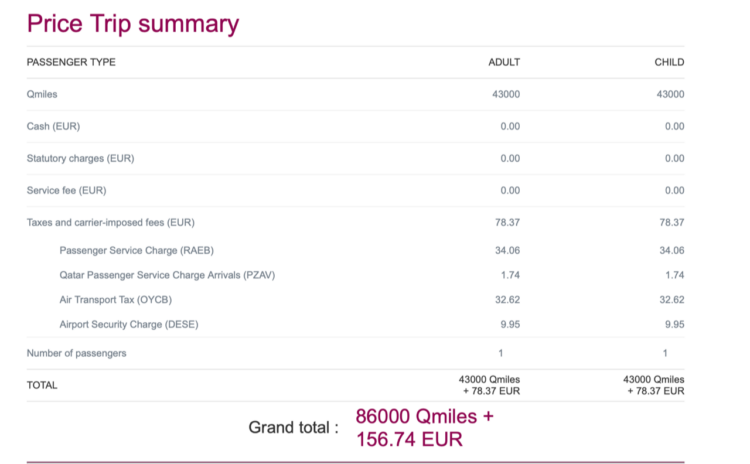Image resolution: width=750 pixels, height=464 pixels.
Task: Select child Statutory charges value 0.00
Action: click(x=674, y=158)
